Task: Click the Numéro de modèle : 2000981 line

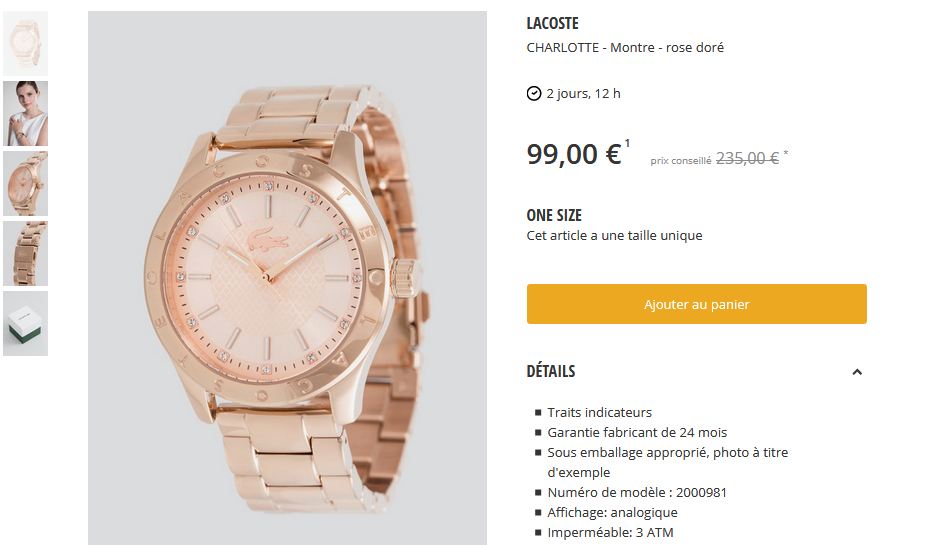Action: click(x=637, y=493)
